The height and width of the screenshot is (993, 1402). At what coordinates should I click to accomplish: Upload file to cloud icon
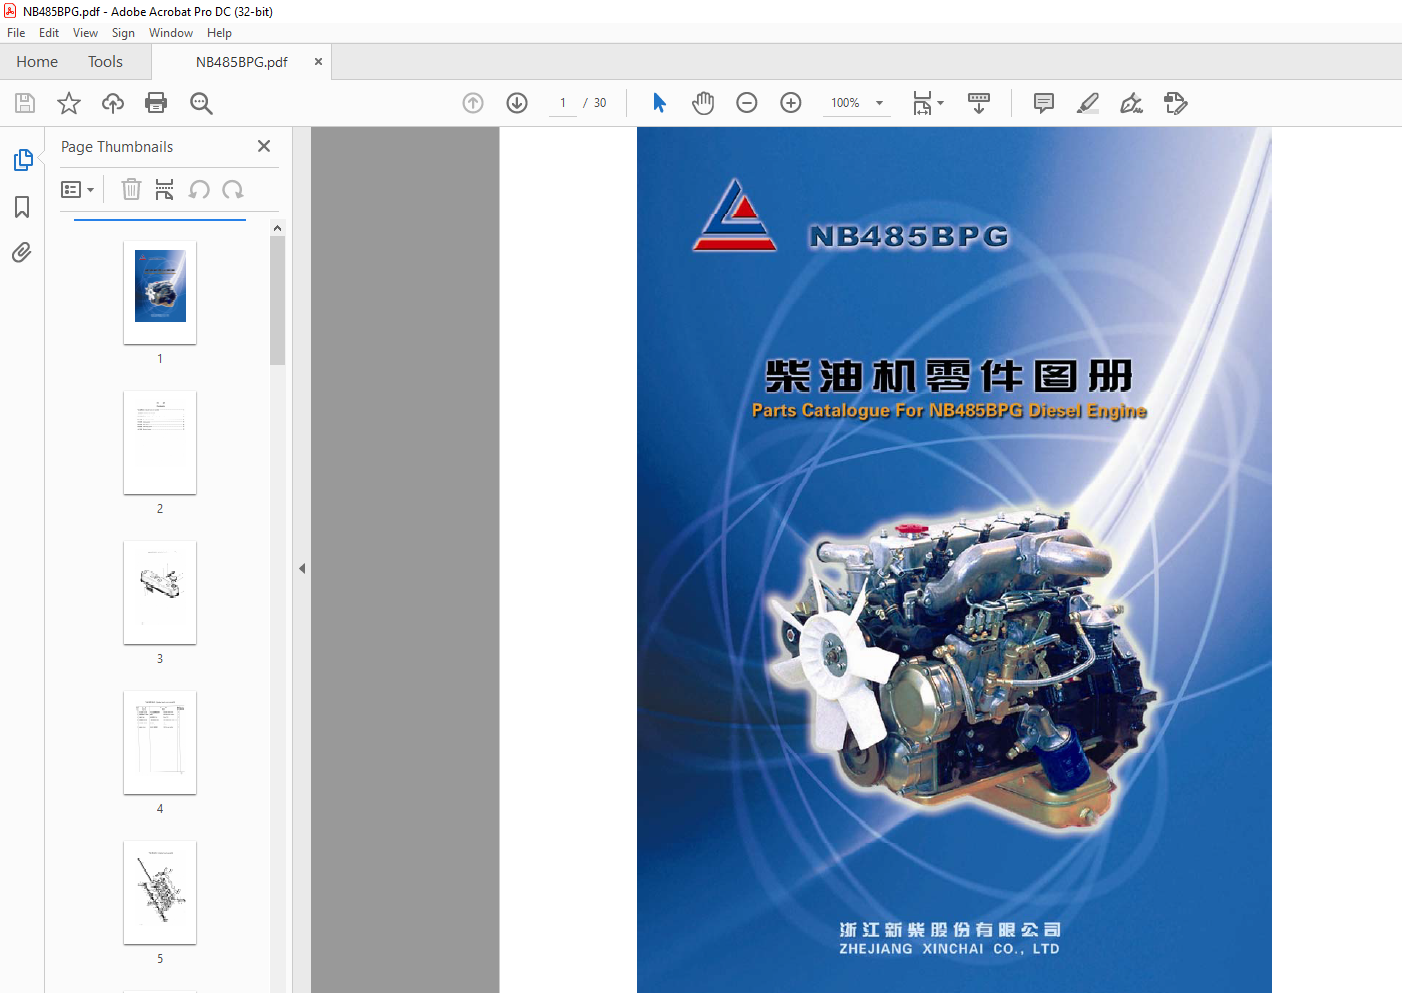point(113,103)
